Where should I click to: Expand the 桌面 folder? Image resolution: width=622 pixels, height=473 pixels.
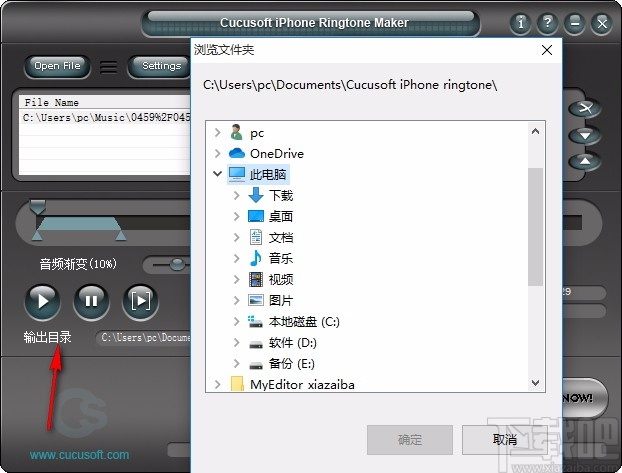(236, 216)
